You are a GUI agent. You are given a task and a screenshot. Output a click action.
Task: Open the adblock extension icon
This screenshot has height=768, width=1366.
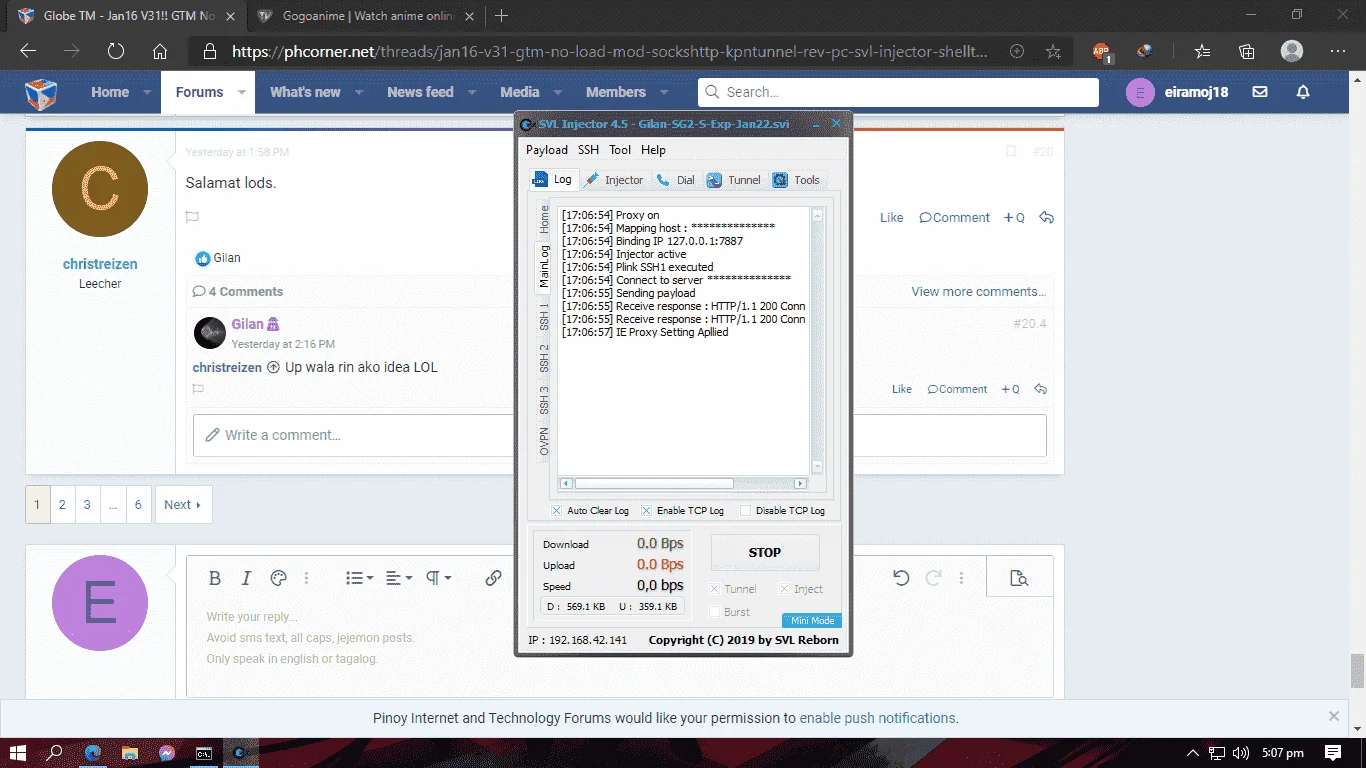point(1101,52)
